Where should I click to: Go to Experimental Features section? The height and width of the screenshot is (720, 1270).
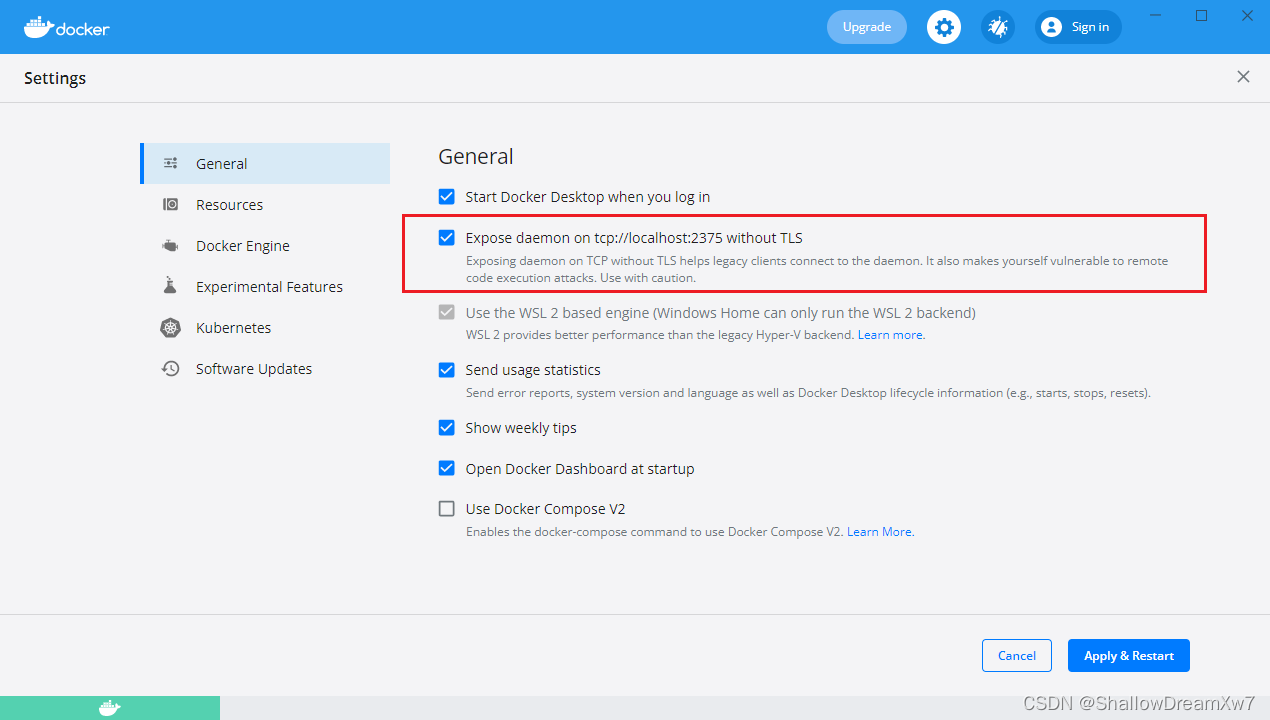pyautogui.click(x=265, y=286)
